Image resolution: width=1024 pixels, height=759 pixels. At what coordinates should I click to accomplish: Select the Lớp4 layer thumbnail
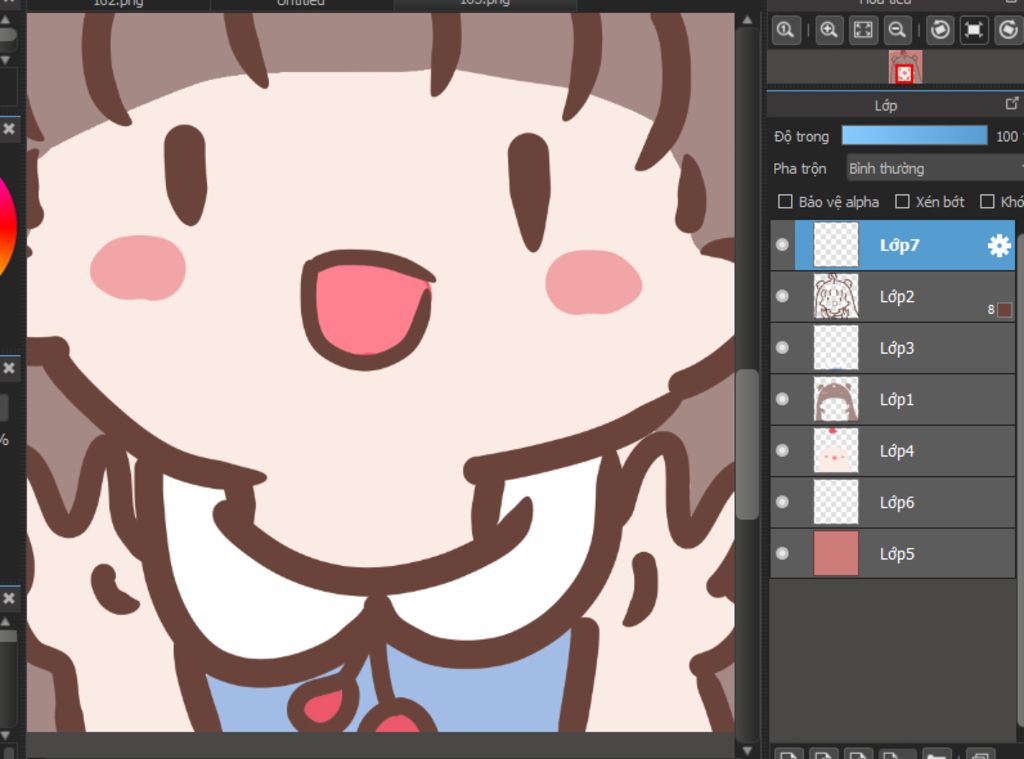click(836, 451)
